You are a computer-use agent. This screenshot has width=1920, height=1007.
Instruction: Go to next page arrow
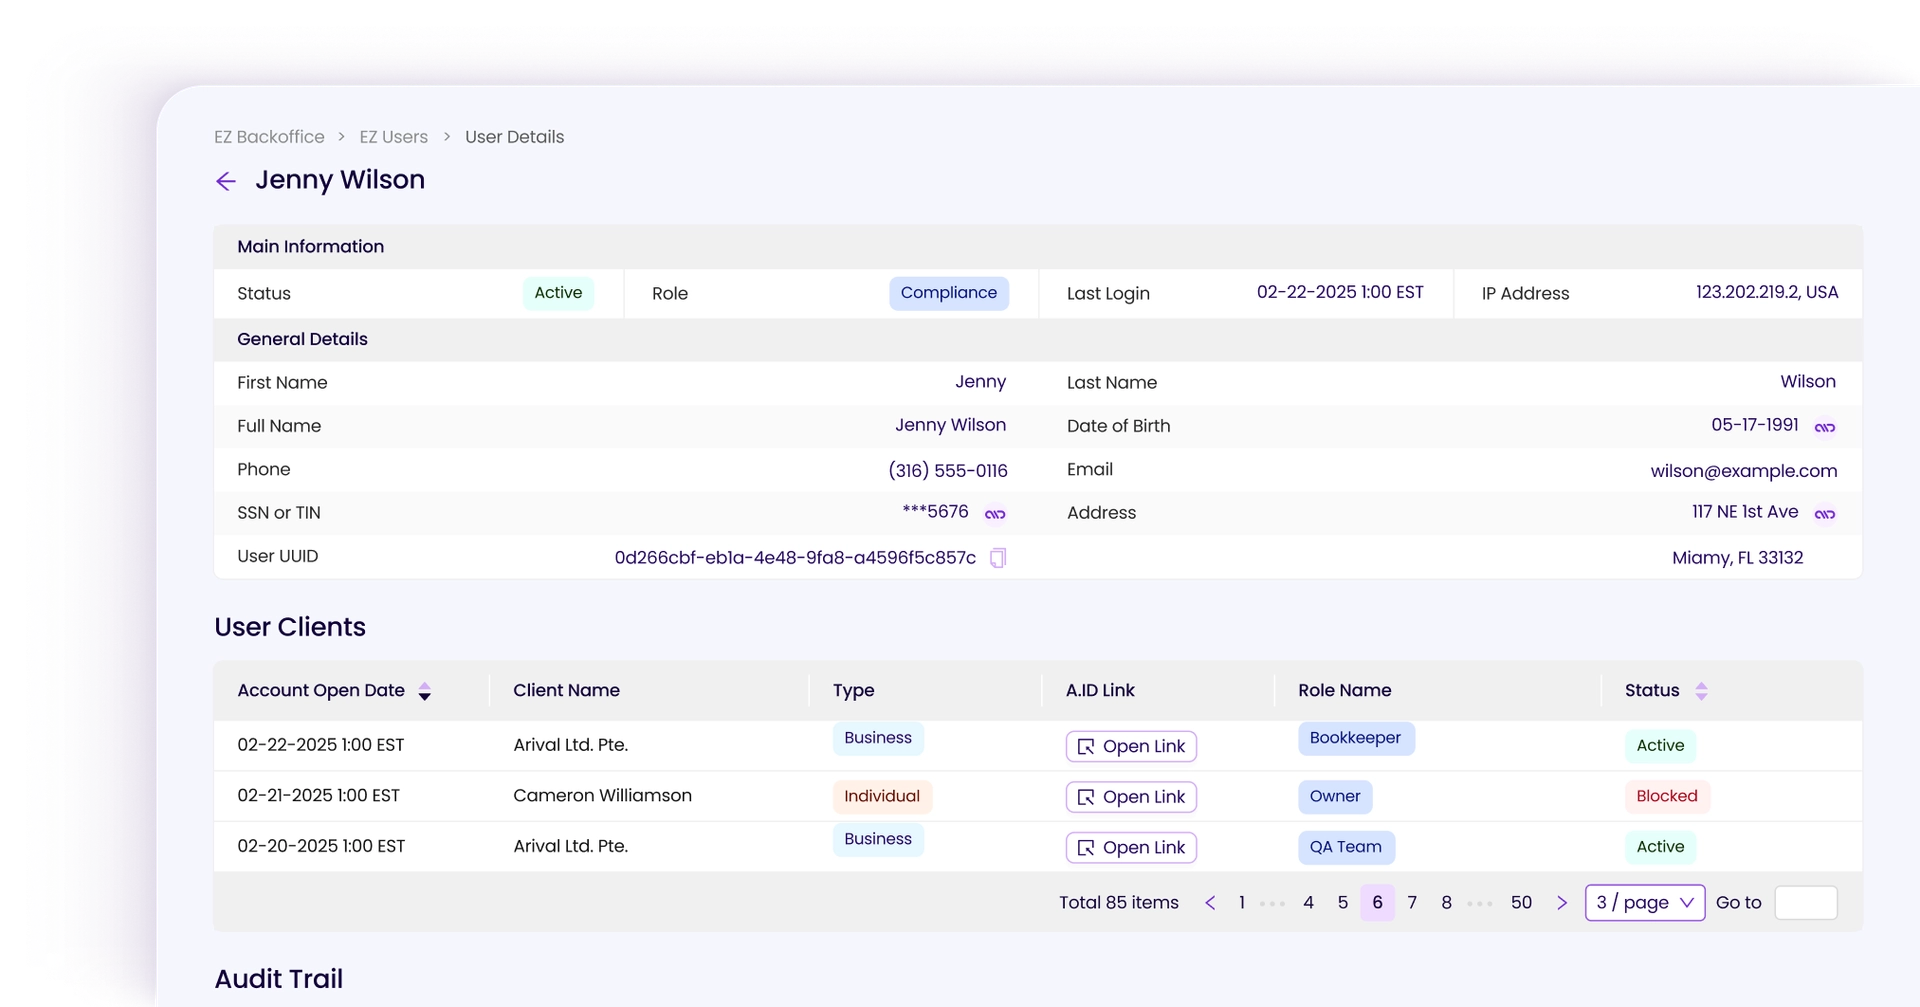pyautogui.click(x=1561, y=903)
